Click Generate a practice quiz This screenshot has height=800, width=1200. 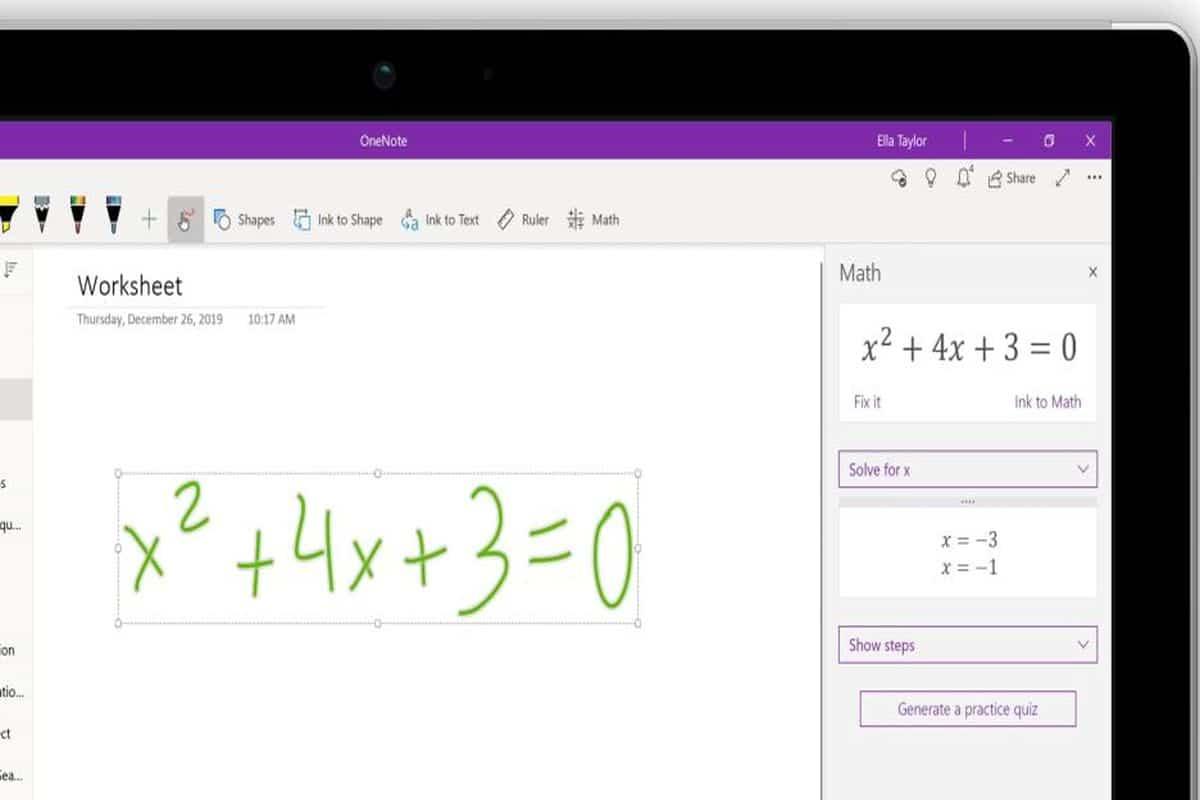click(967, 709)
